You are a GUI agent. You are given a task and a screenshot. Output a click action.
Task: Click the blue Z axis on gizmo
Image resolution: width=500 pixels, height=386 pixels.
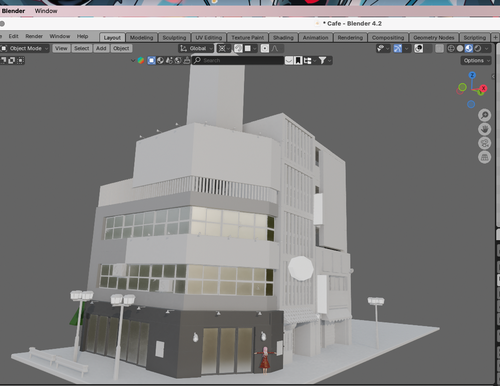click(472, 75)
